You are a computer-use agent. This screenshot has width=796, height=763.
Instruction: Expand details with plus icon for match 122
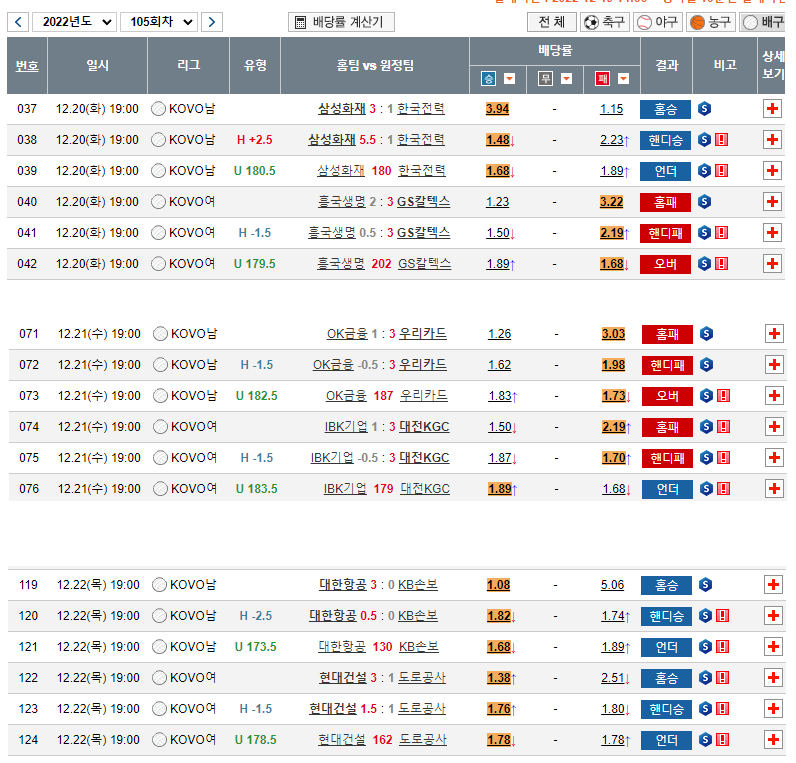(x=772, y=678)
